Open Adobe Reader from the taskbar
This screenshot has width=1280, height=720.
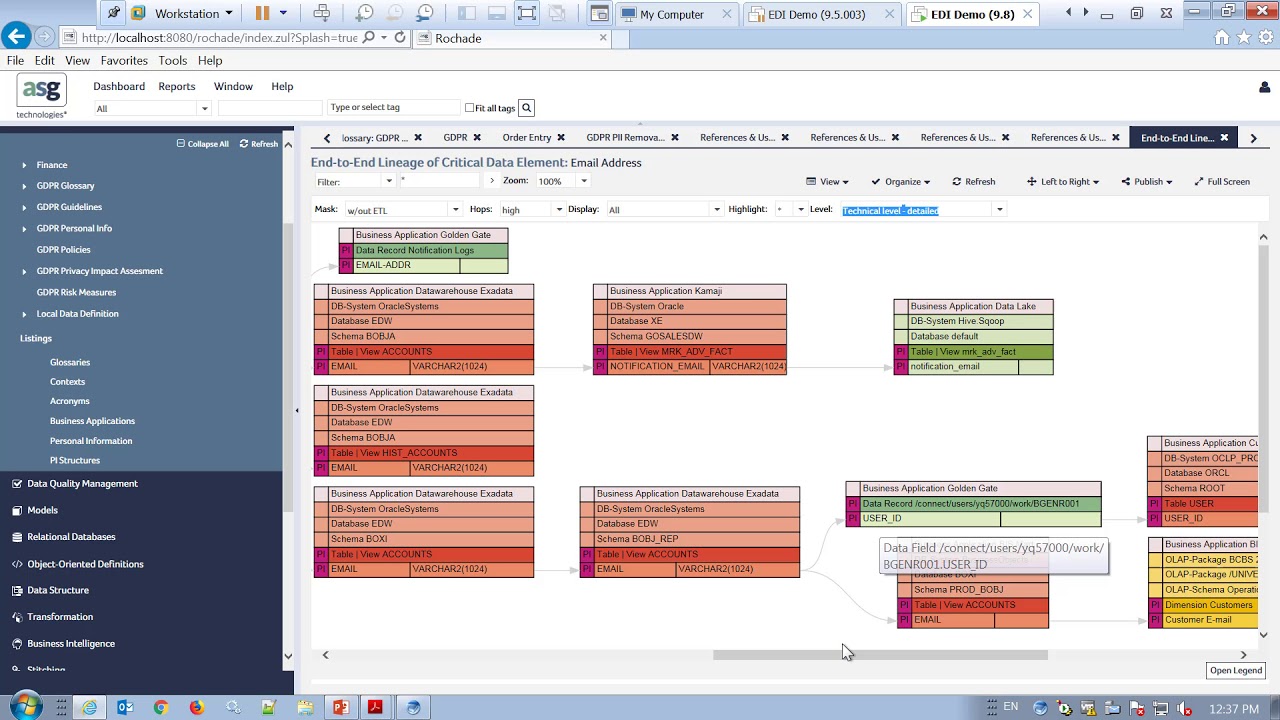(375, 707)
